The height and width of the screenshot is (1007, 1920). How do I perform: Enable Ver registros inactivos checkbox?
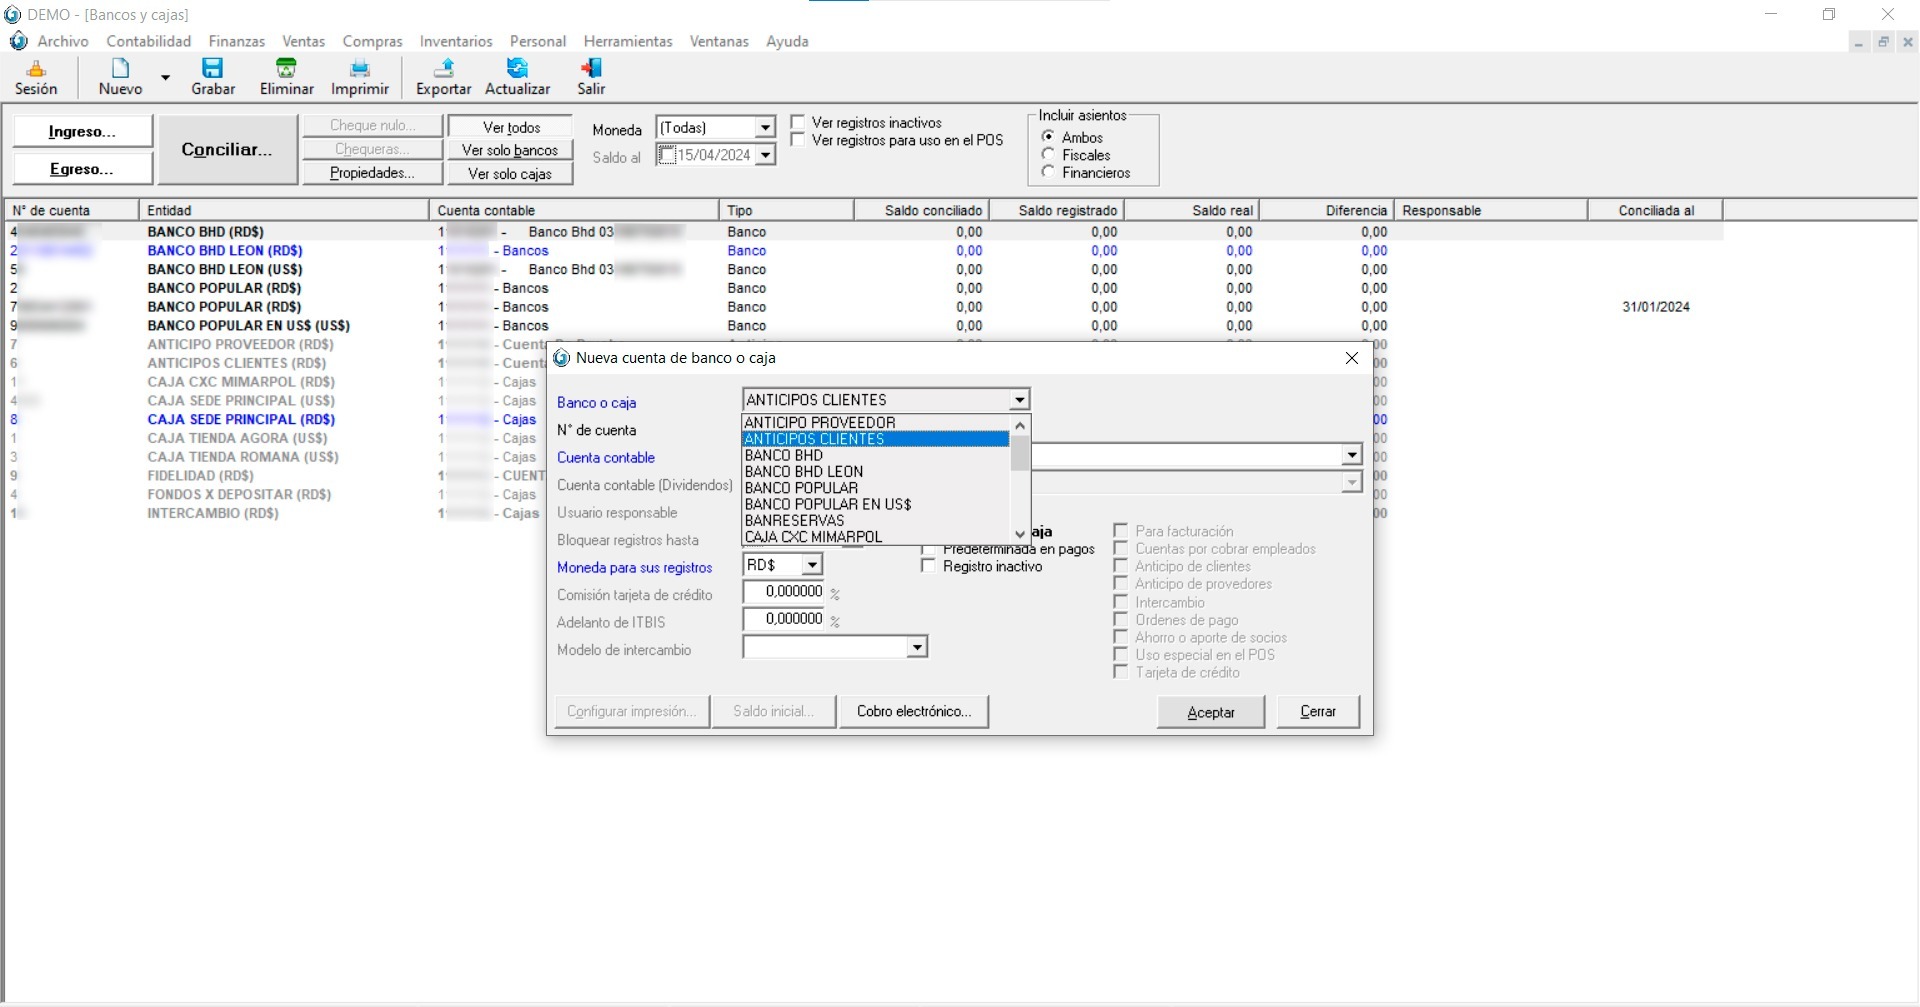click(798, 122)
